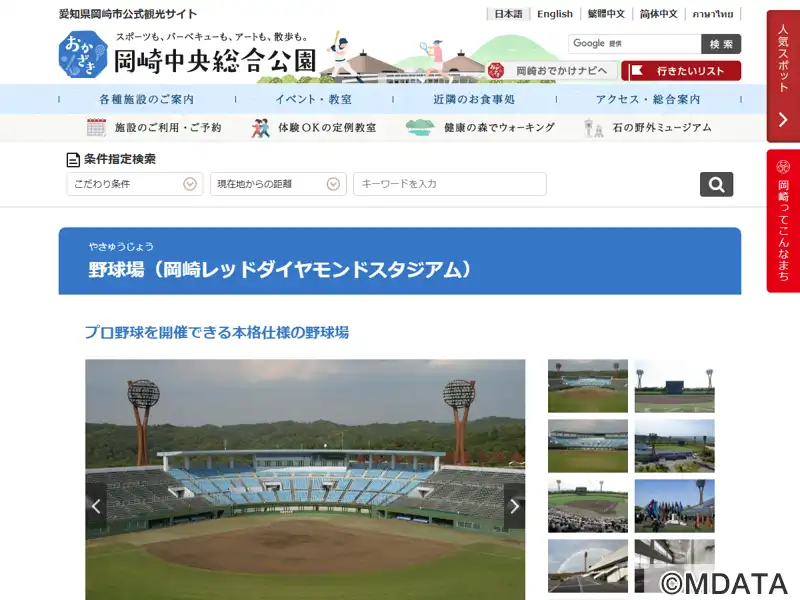Show the previous stadium photo with left arrow
The height and width of the screenshot is (600, 800).
96,506
